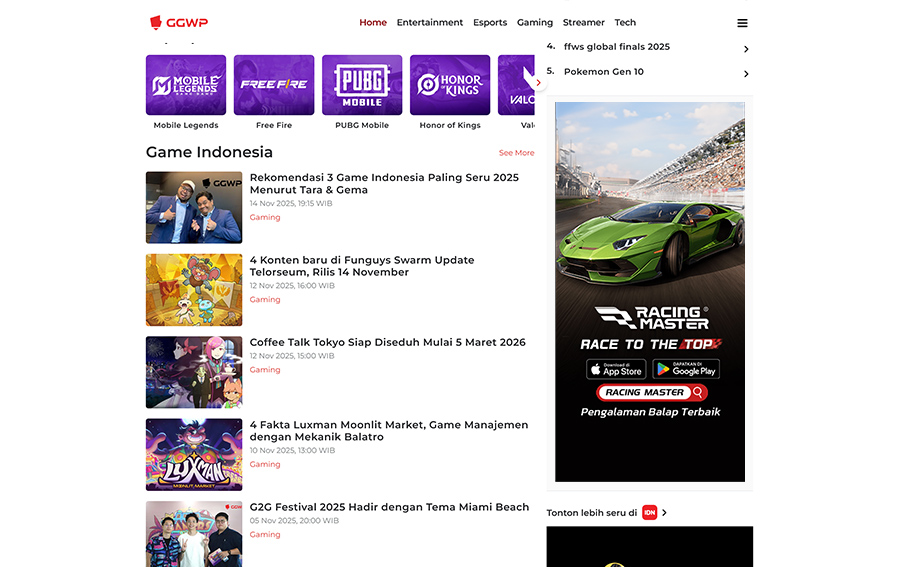Open the Honor of Kings tile
900x567 pixels.
tap(450, 85)
